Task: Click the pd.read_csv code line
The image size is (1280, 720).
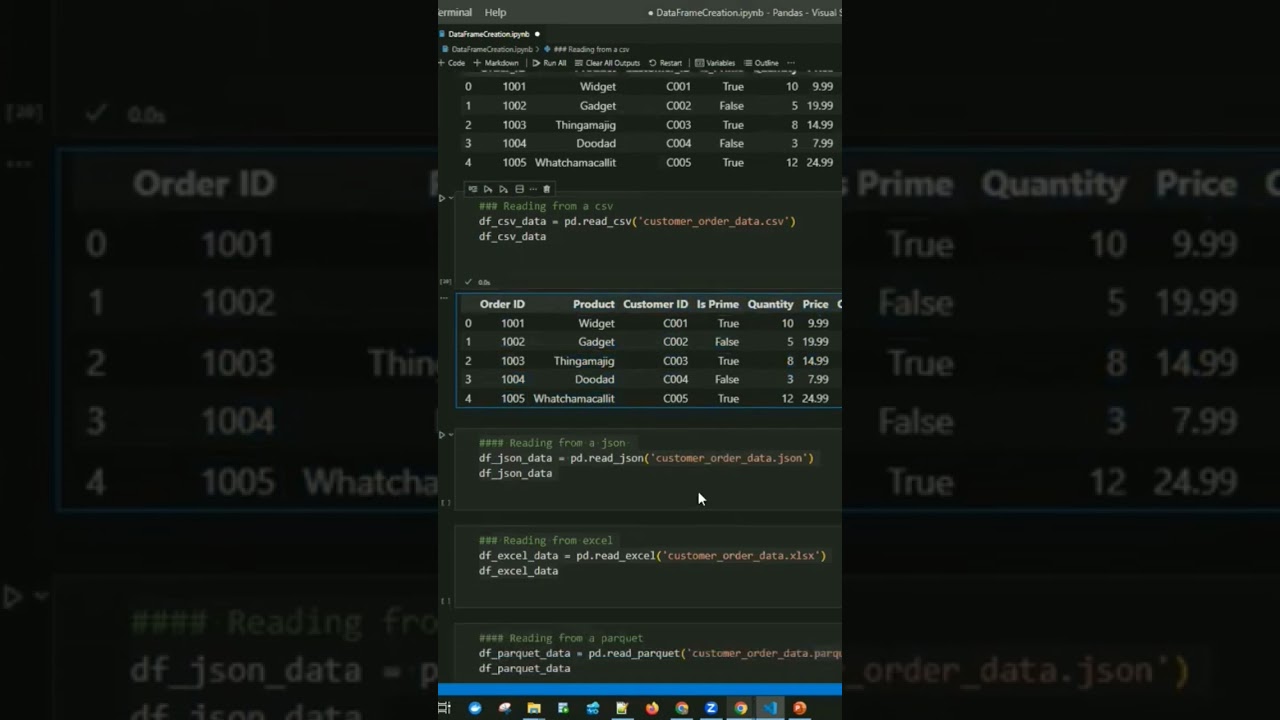Action: [637, 221]
